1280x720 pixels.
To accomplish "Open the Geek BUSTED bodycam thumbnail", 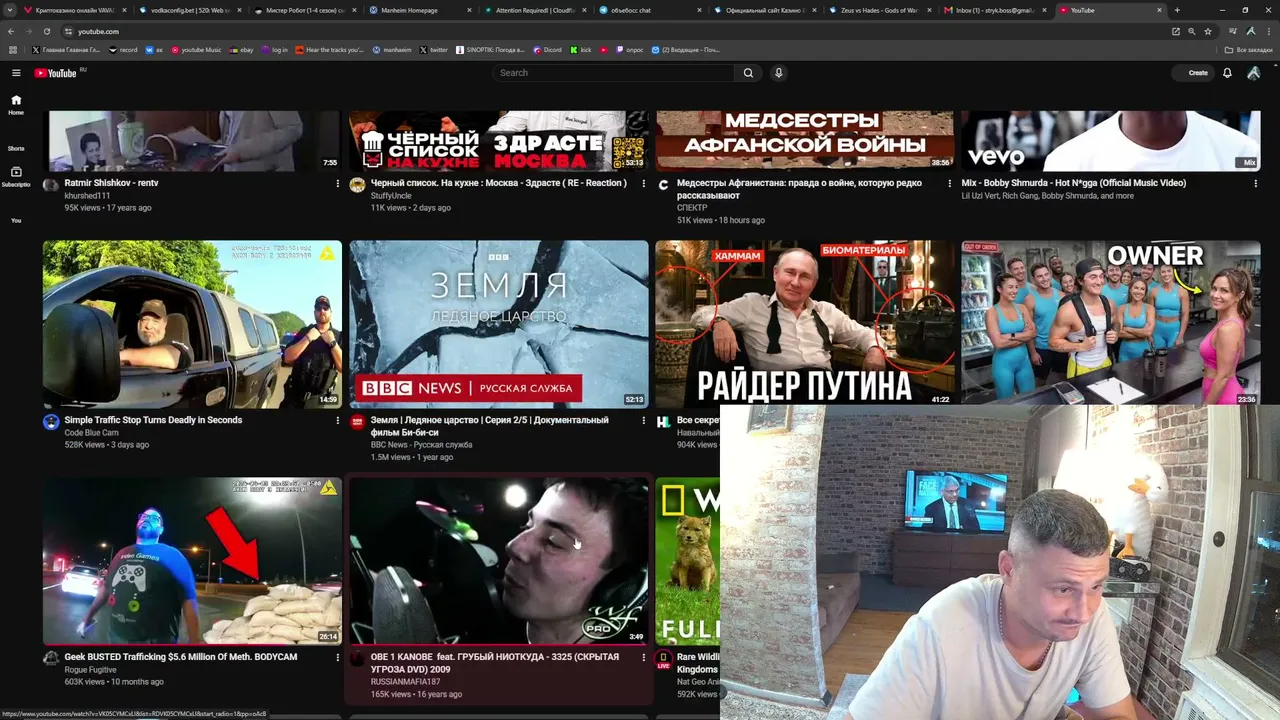I will click(192, 561).
